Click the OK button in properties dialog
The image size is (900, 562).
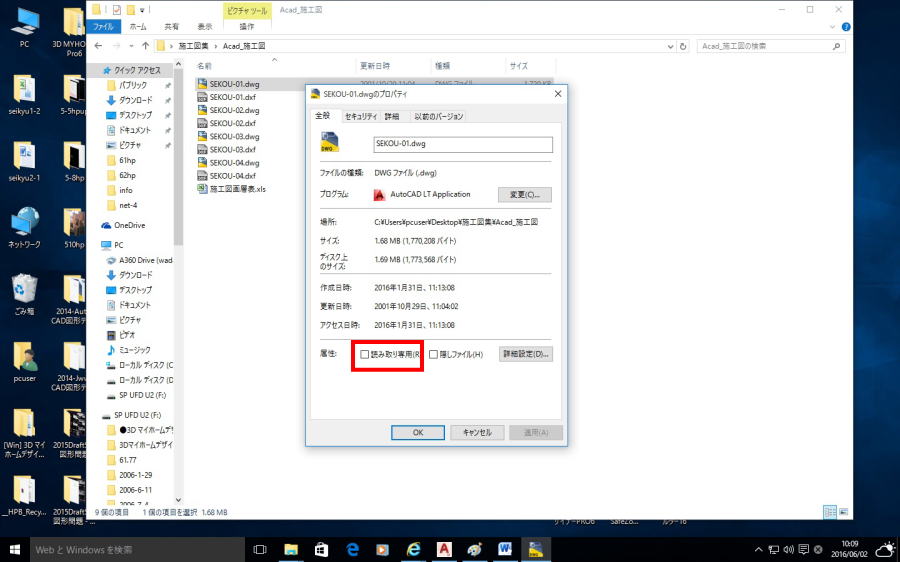pyautogui.click(x=418, y=432)
